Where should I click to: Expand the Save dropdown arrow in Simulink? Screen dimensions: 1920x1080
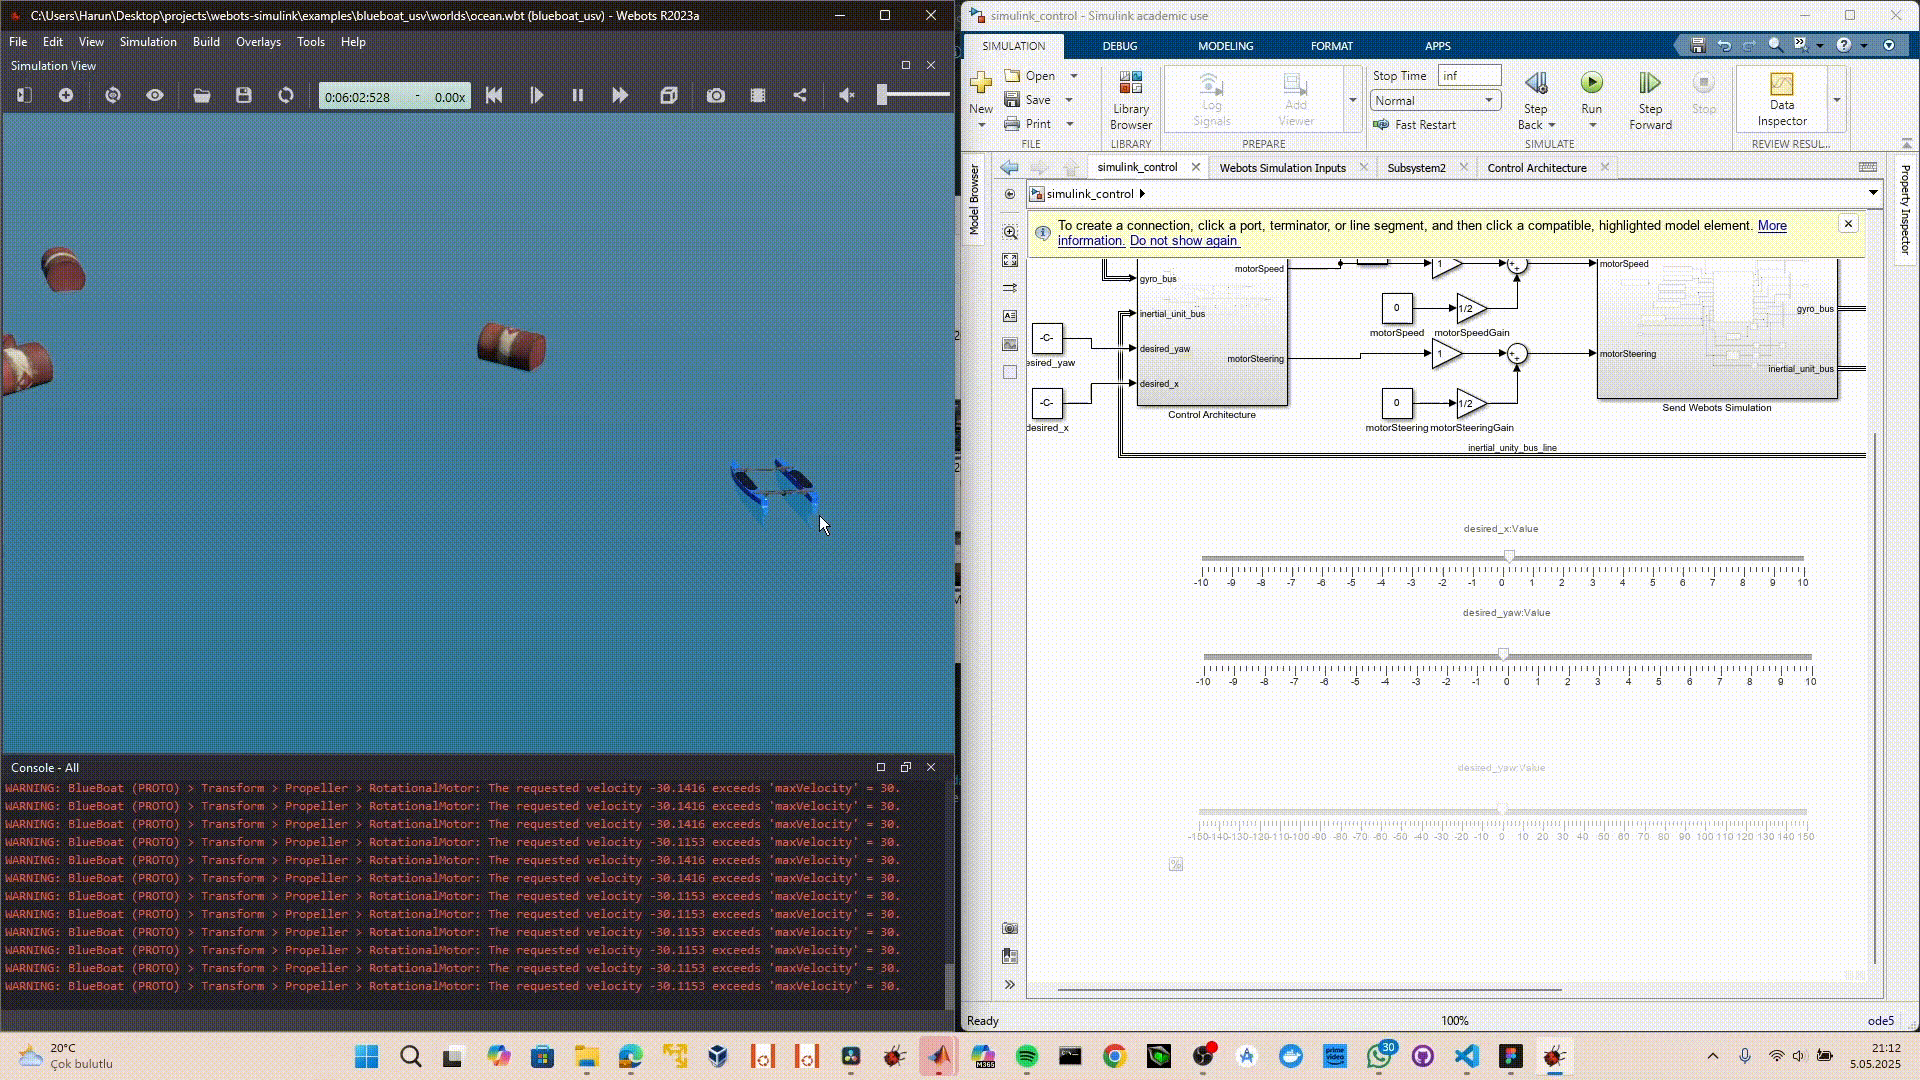coord(1069,100)
